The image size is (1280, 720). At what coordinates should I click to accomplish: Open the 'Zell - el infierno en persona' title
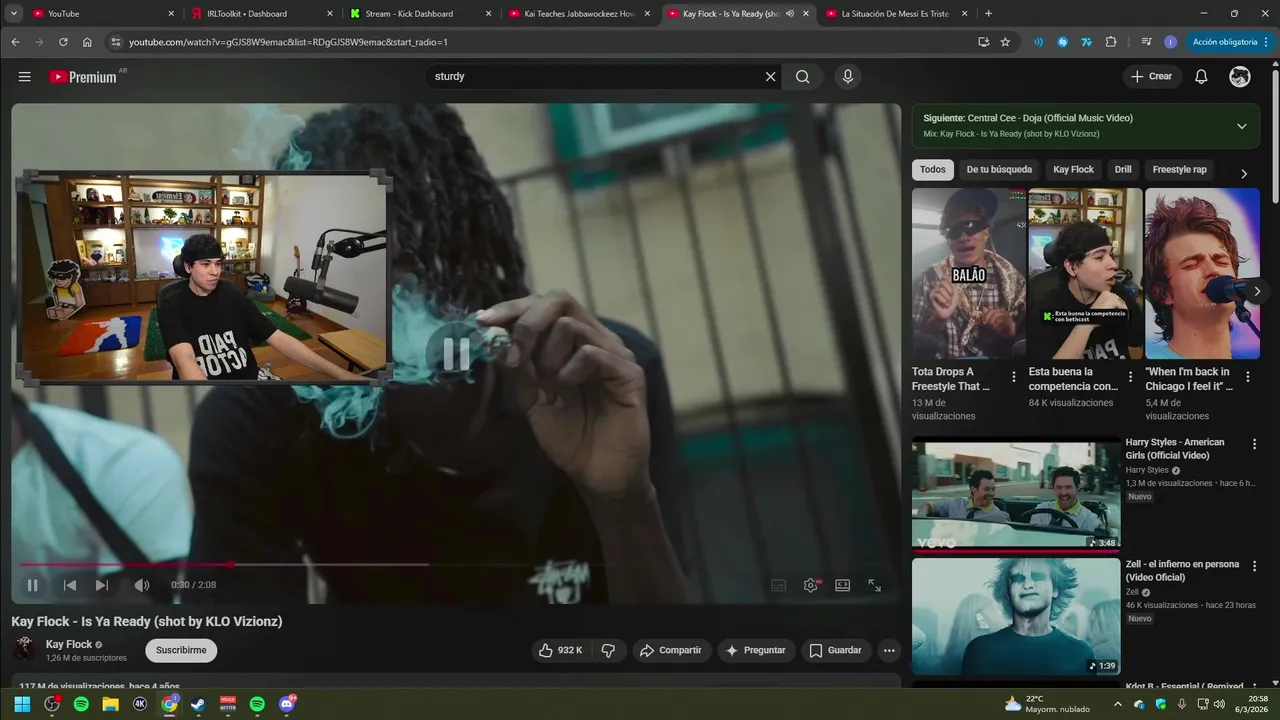[x=1182, y=571]
